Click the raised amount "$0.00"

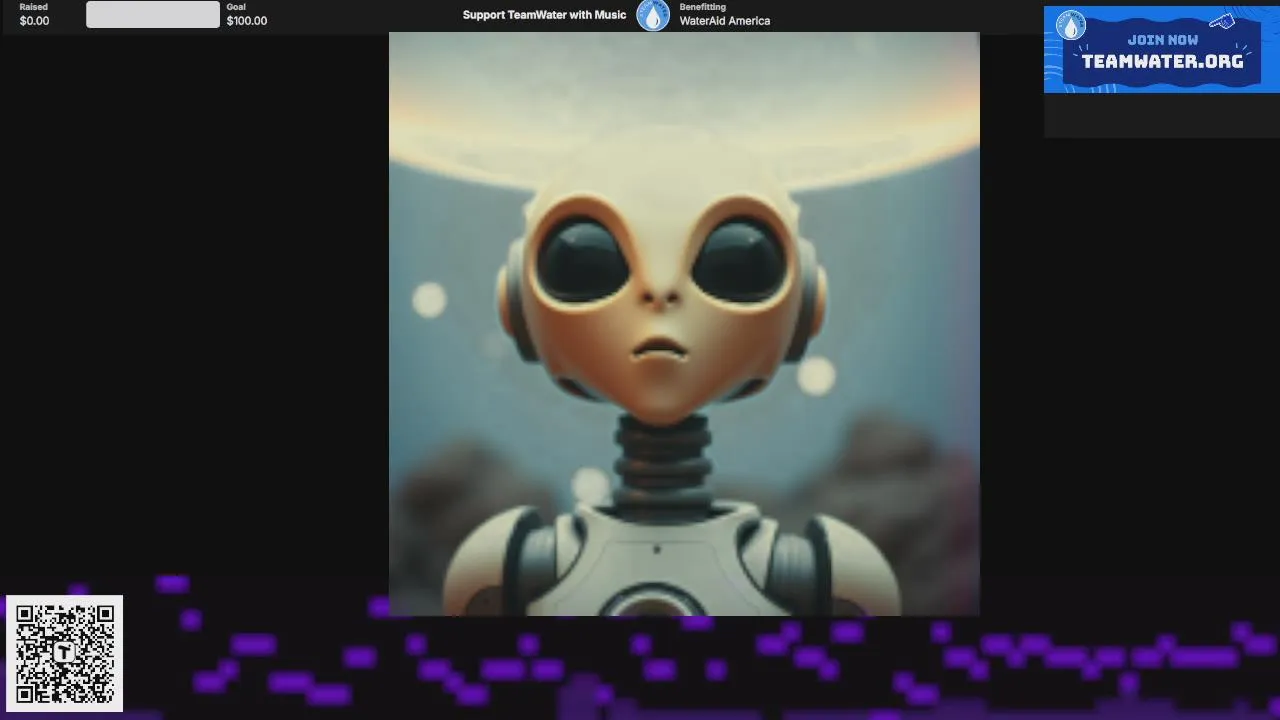point(34,21)
